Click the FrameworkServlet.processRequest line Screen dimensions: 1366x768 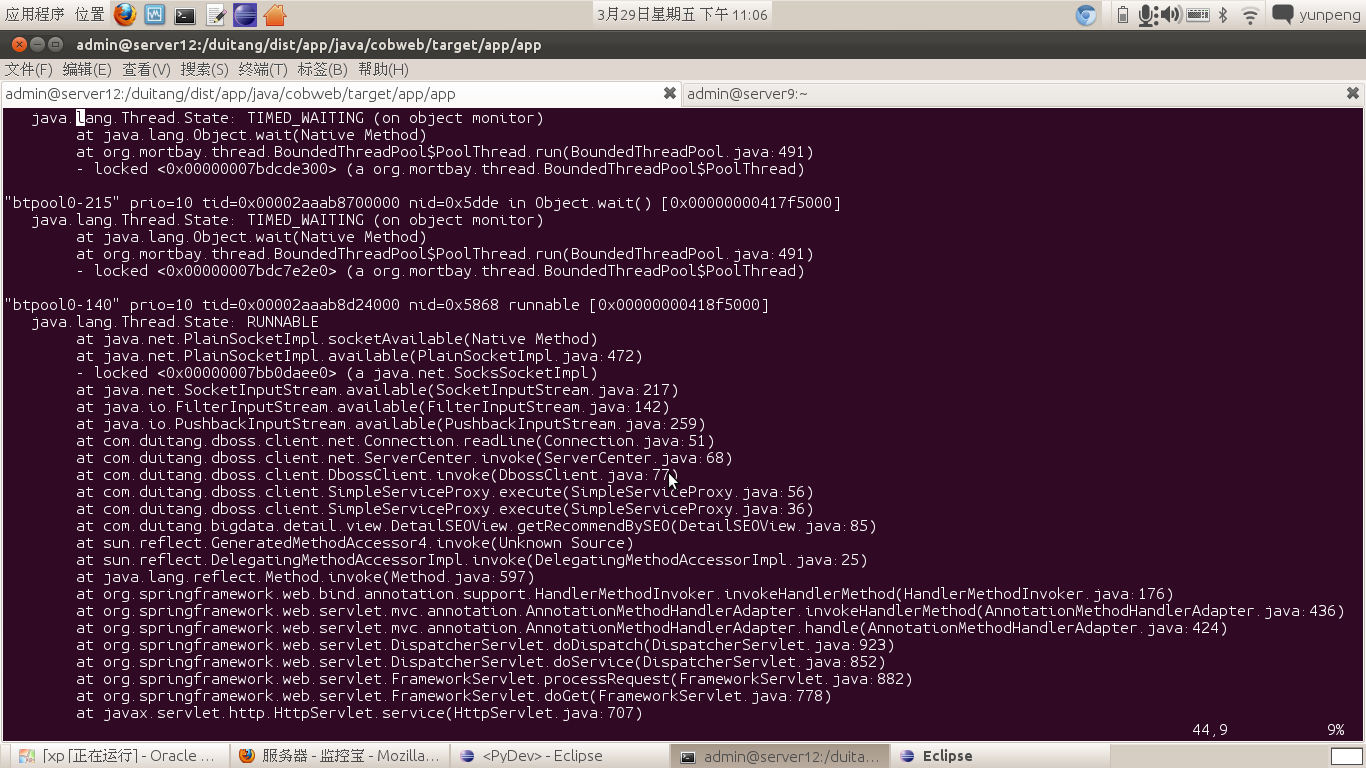[x=494, y=679]
